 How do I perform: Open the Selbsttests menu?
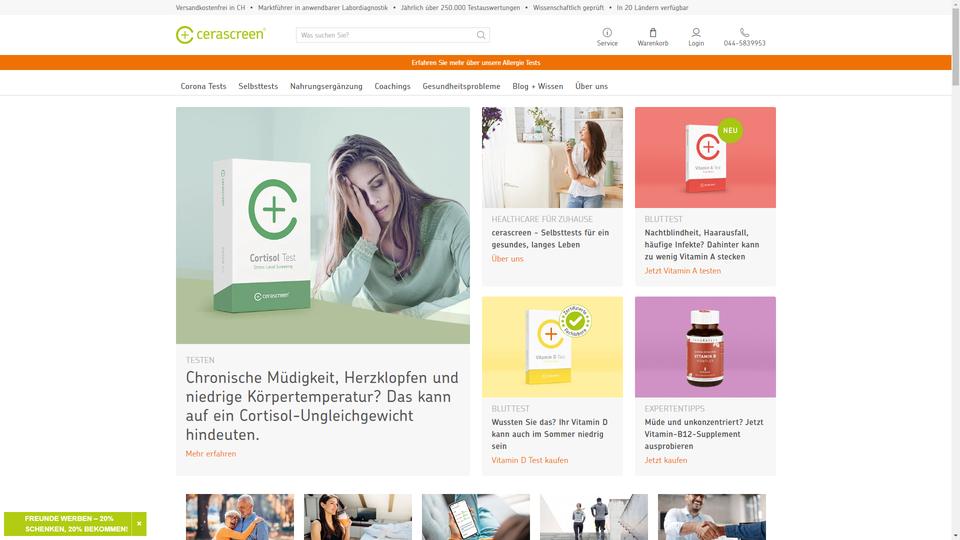coord(258,86)
